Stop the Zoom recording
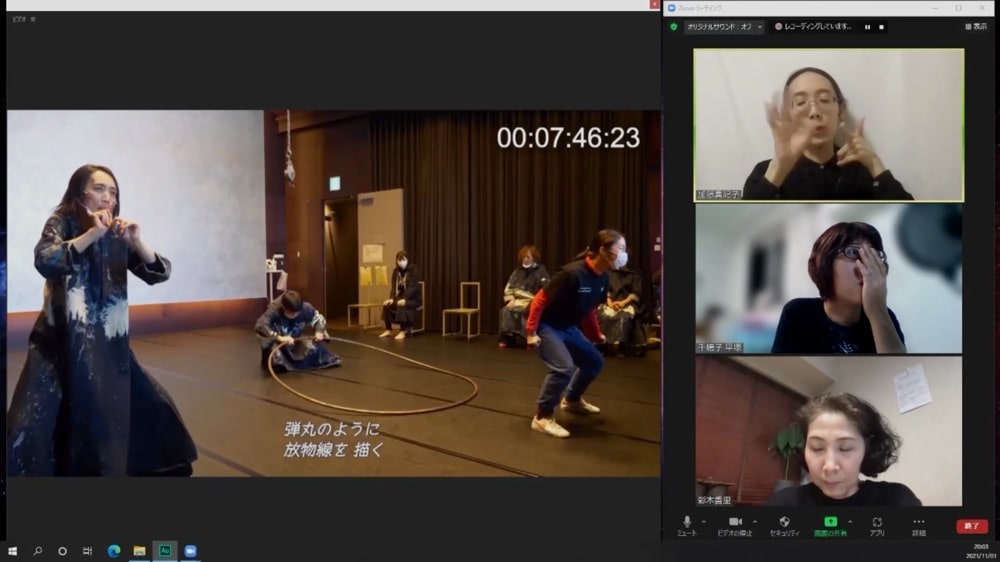 [x=881, y=27]
